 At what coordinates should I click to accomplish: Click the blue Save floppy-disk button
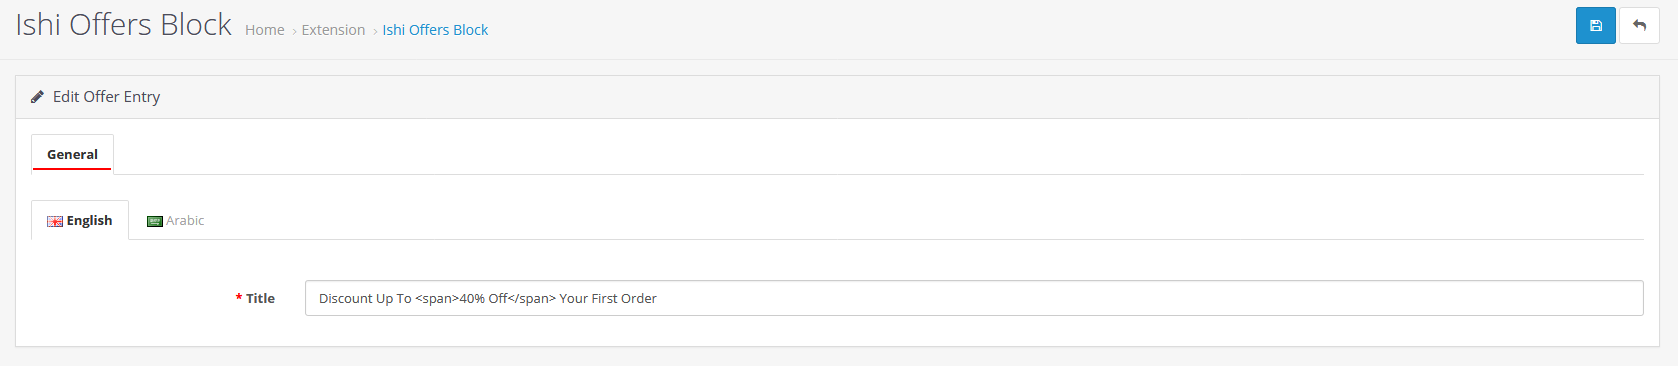click(1595, 26)
